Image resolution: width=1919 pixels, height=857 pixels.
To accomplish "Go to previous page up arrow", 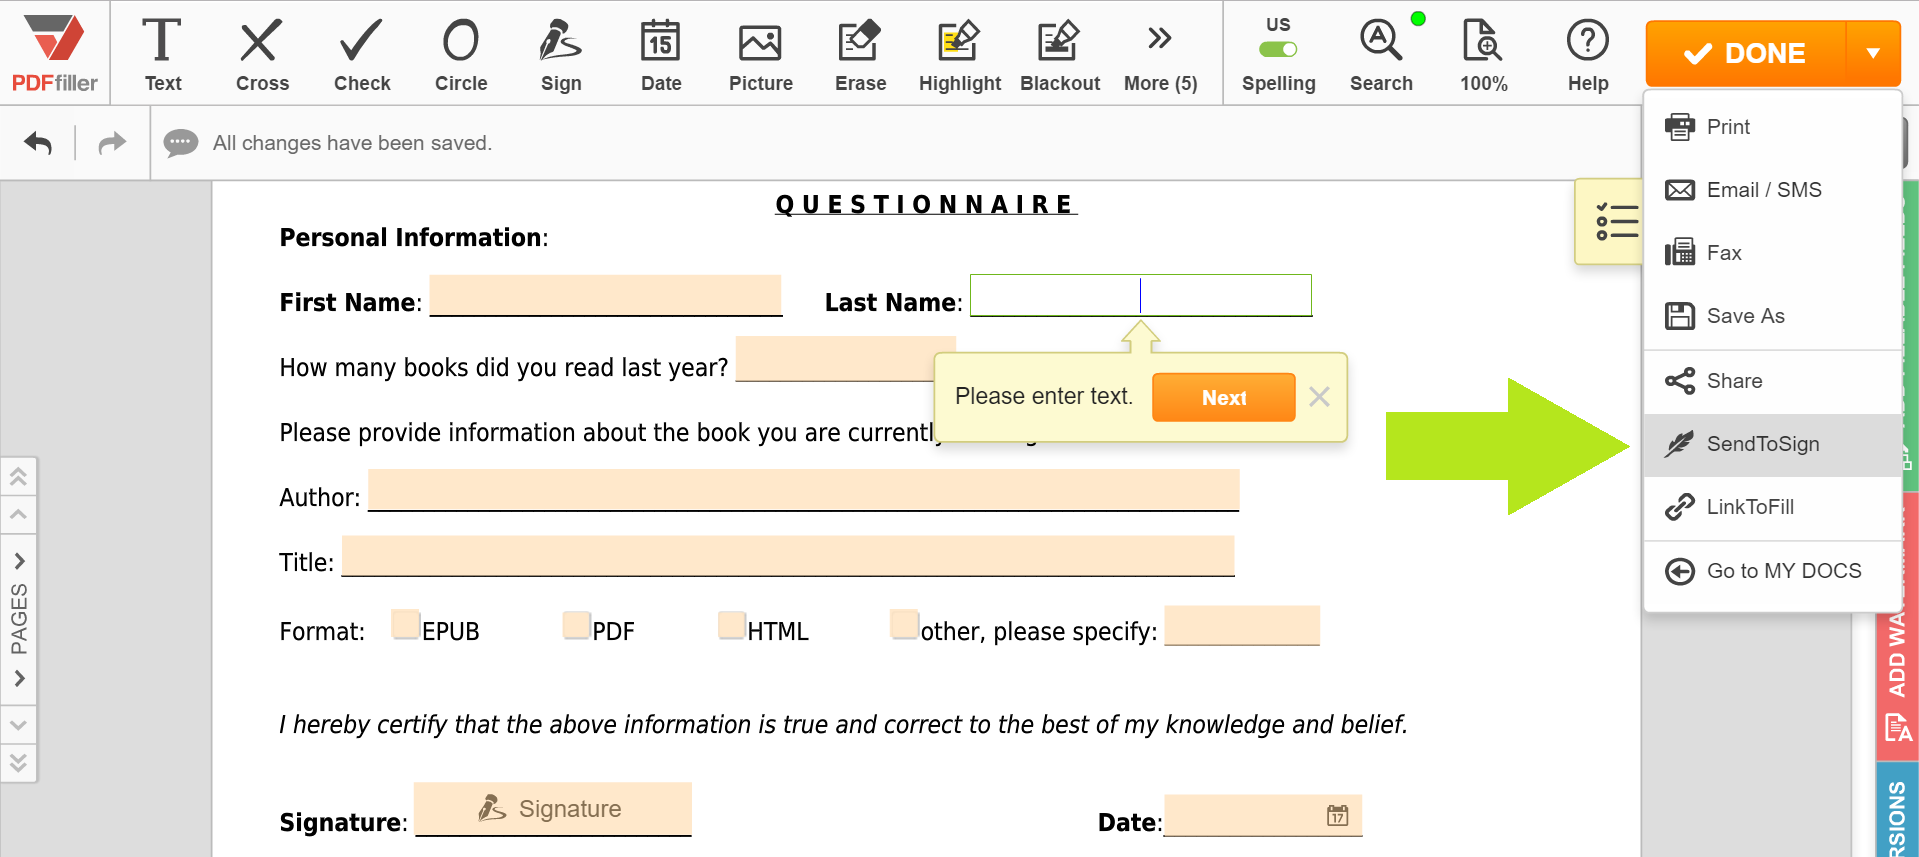I will (18, 515).
